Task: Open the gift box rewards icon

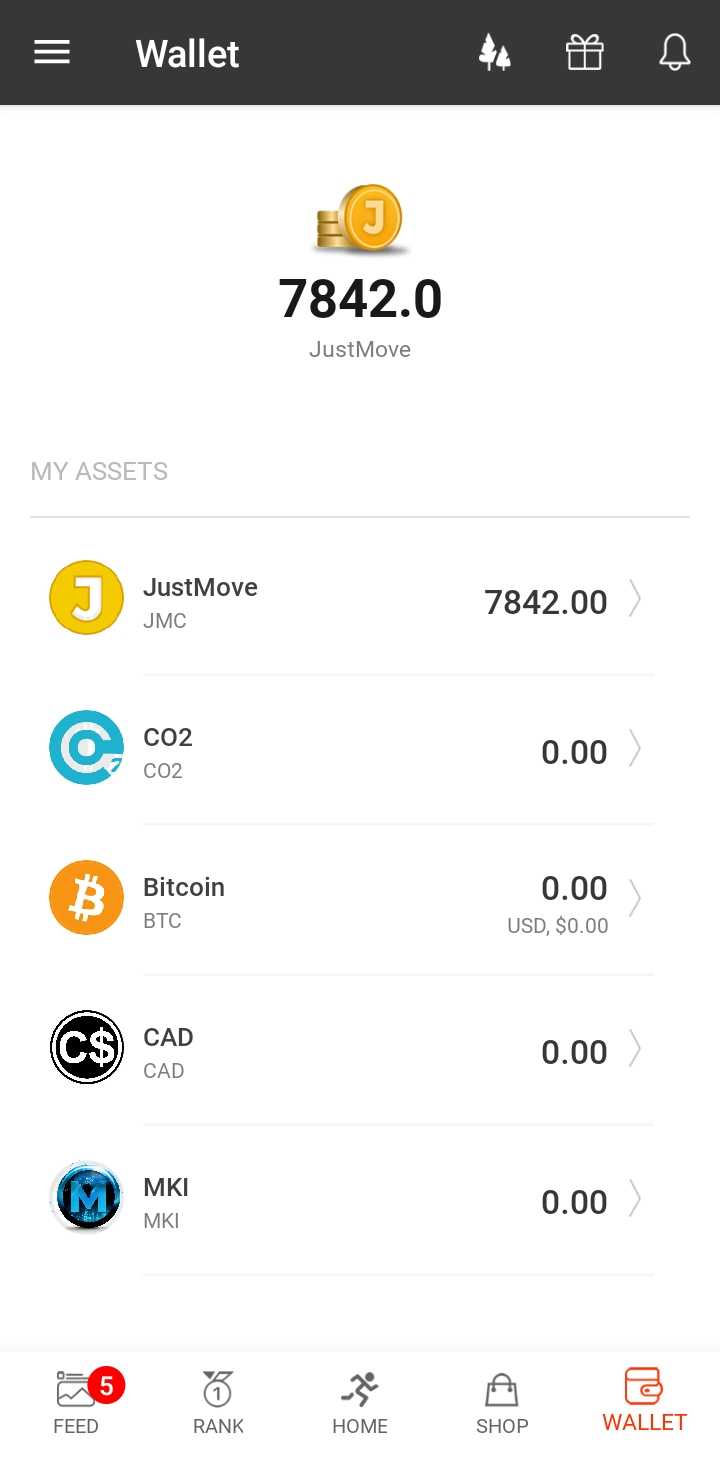Action: tap(585, 53)
